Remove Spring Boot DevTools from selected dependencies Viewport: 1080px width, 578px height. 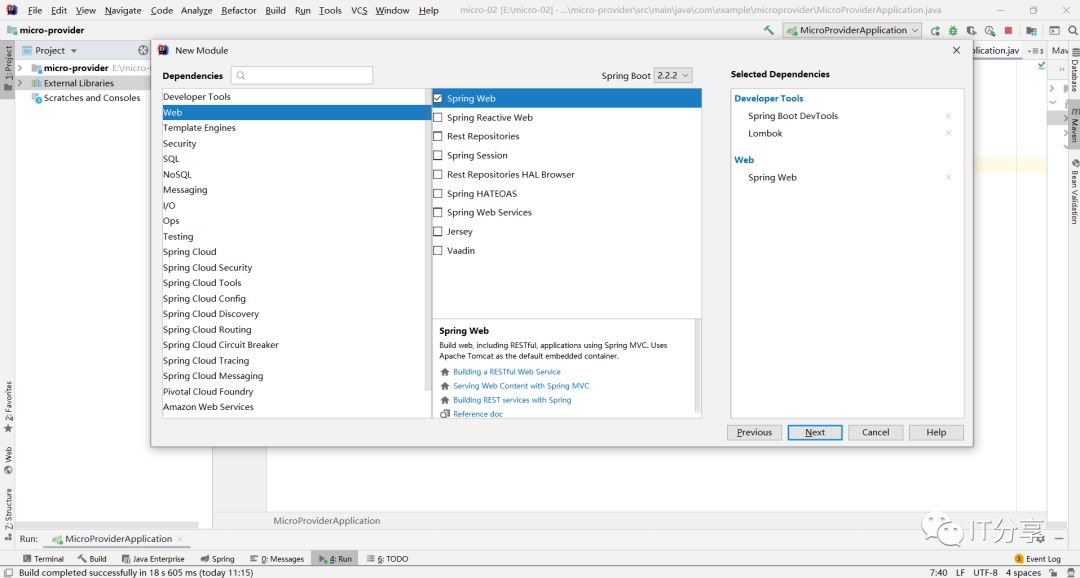point(948,116)
